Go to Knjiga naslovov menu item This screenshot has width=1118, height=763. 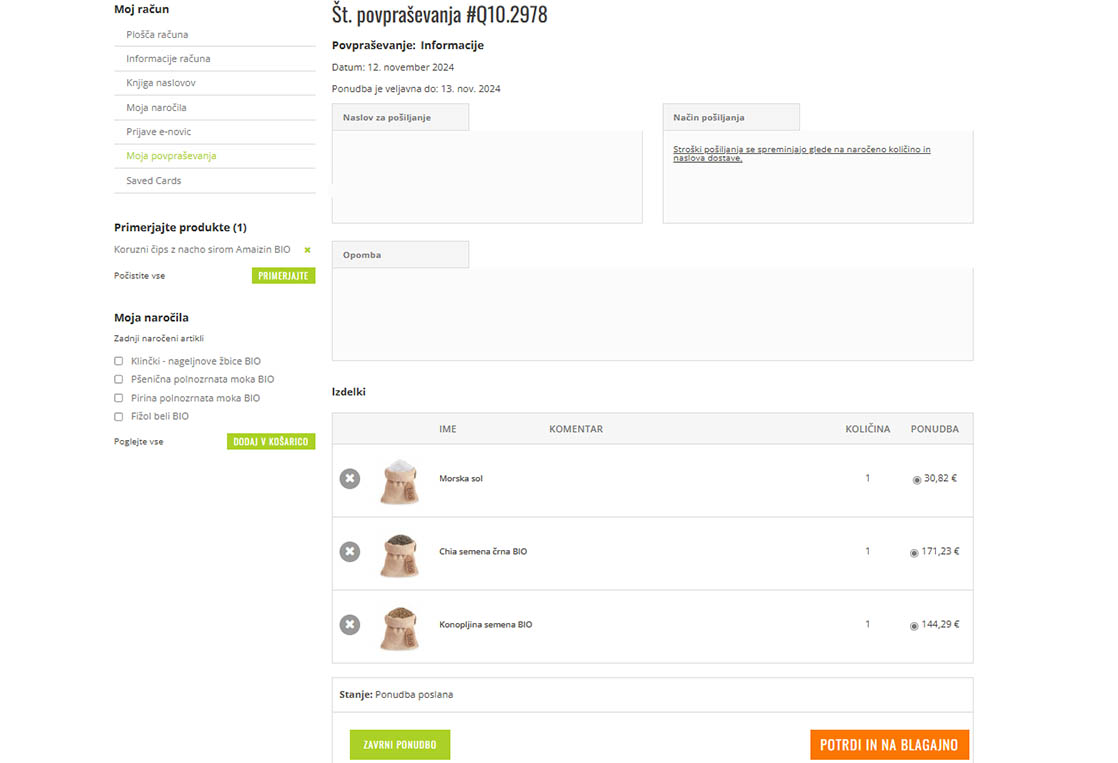click(x=161, y=83)
